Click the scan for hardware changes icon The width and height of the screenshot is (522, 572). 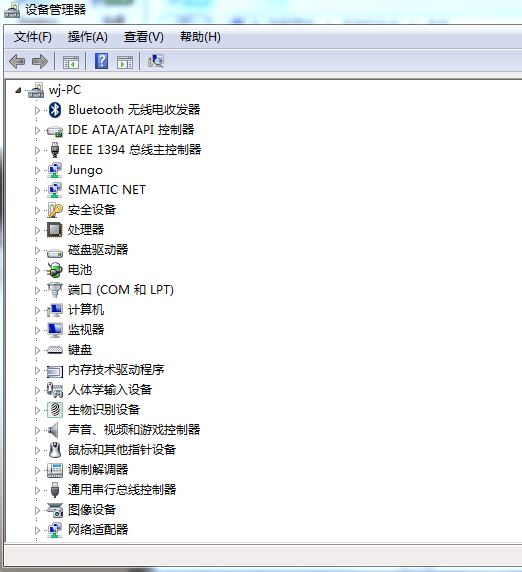[156, 61]
